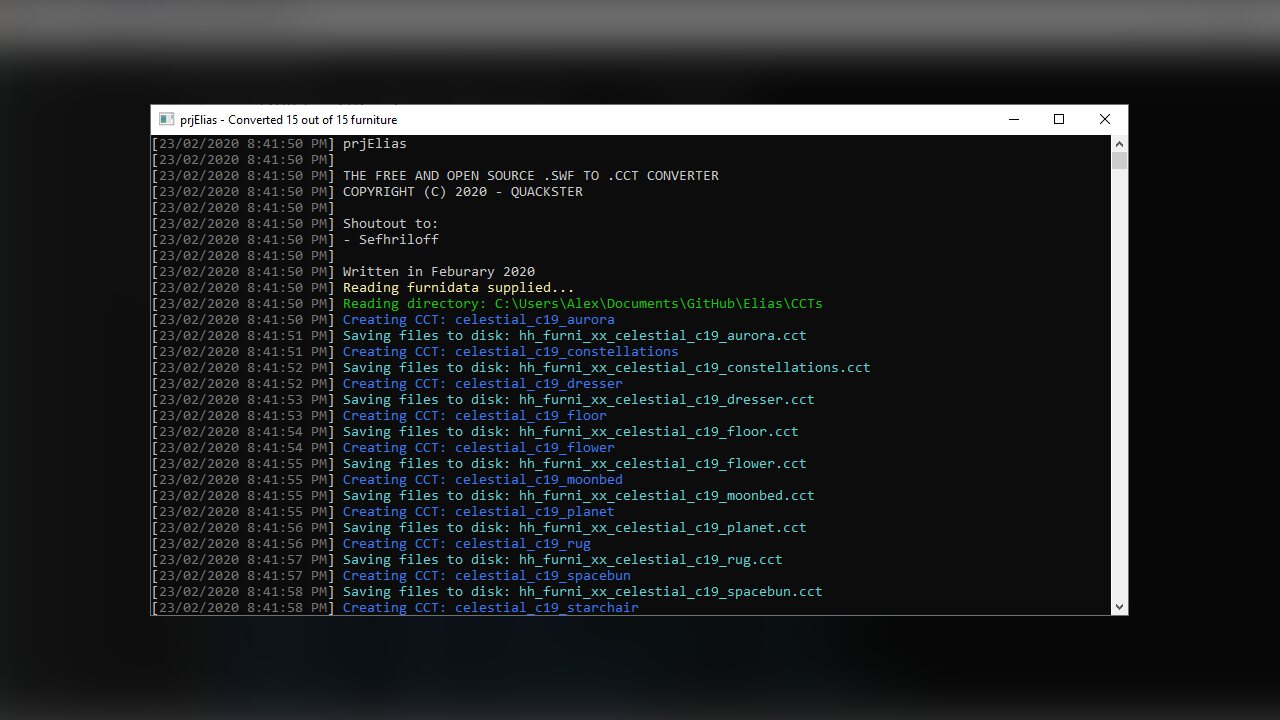Click the hh_furni_xx_celestial_c19_planet.cct saving line

click(x=575, y=527)
